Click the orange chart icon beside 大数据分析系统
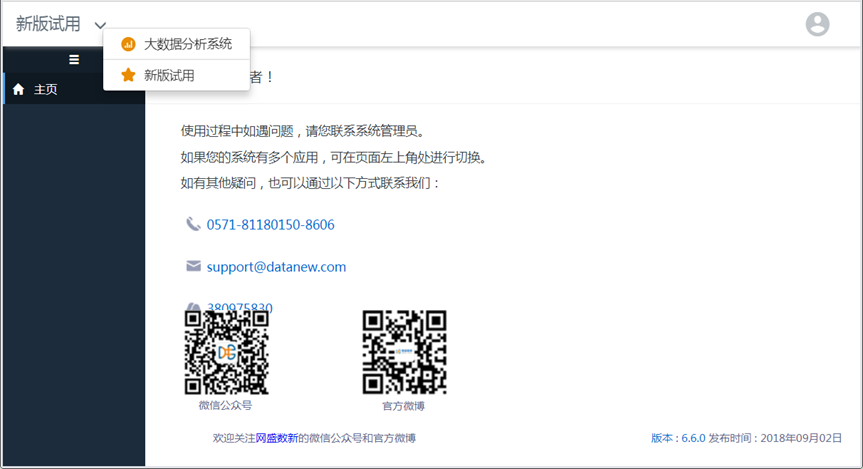The image size is (863, 469). tap(128, 44)
